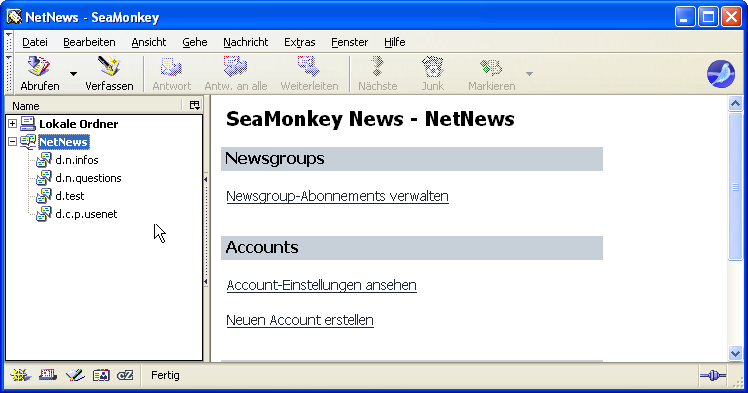Select the d.n.infos newsgroup
The image size is (748, 393).
coord(77,160)
